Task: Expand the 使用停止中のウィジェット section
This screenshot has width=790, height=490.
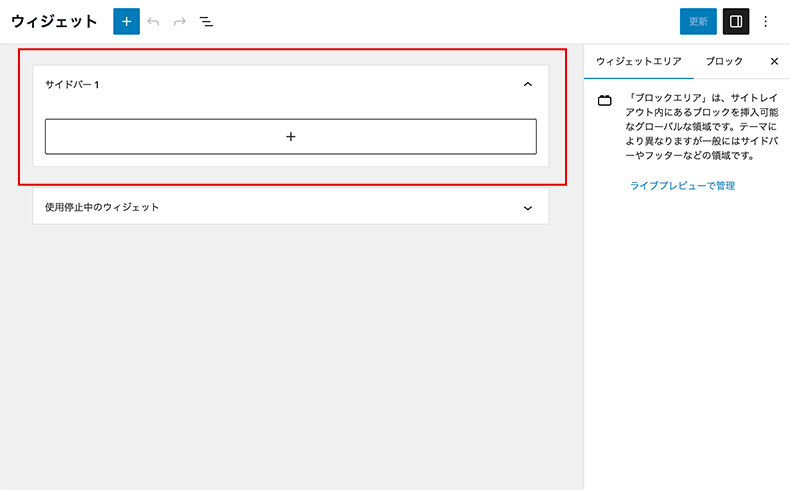Action: click(x=528, y=207)
